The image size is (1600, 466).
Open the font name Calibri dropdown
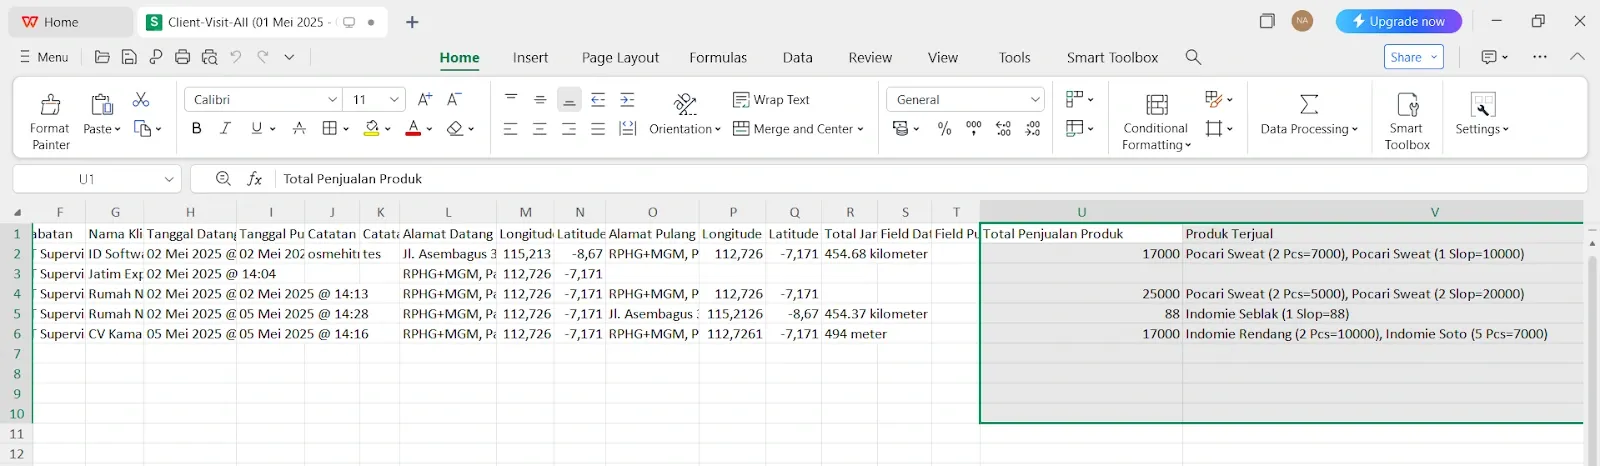pos(333,99)
